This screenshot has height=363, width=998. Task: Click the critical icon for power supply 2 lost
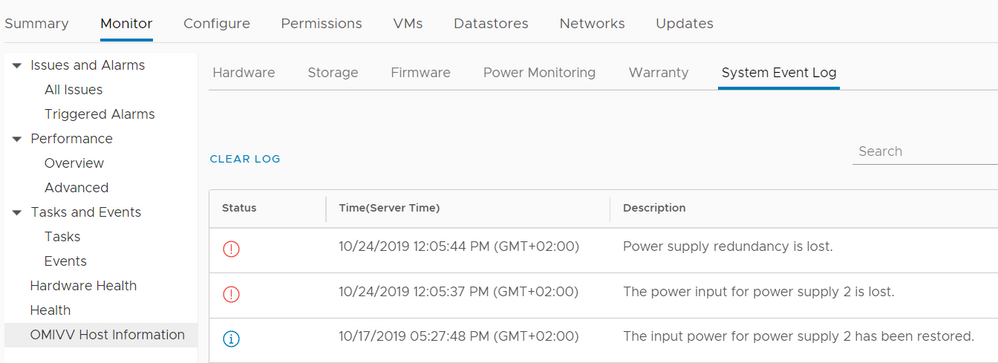point(231,294)
